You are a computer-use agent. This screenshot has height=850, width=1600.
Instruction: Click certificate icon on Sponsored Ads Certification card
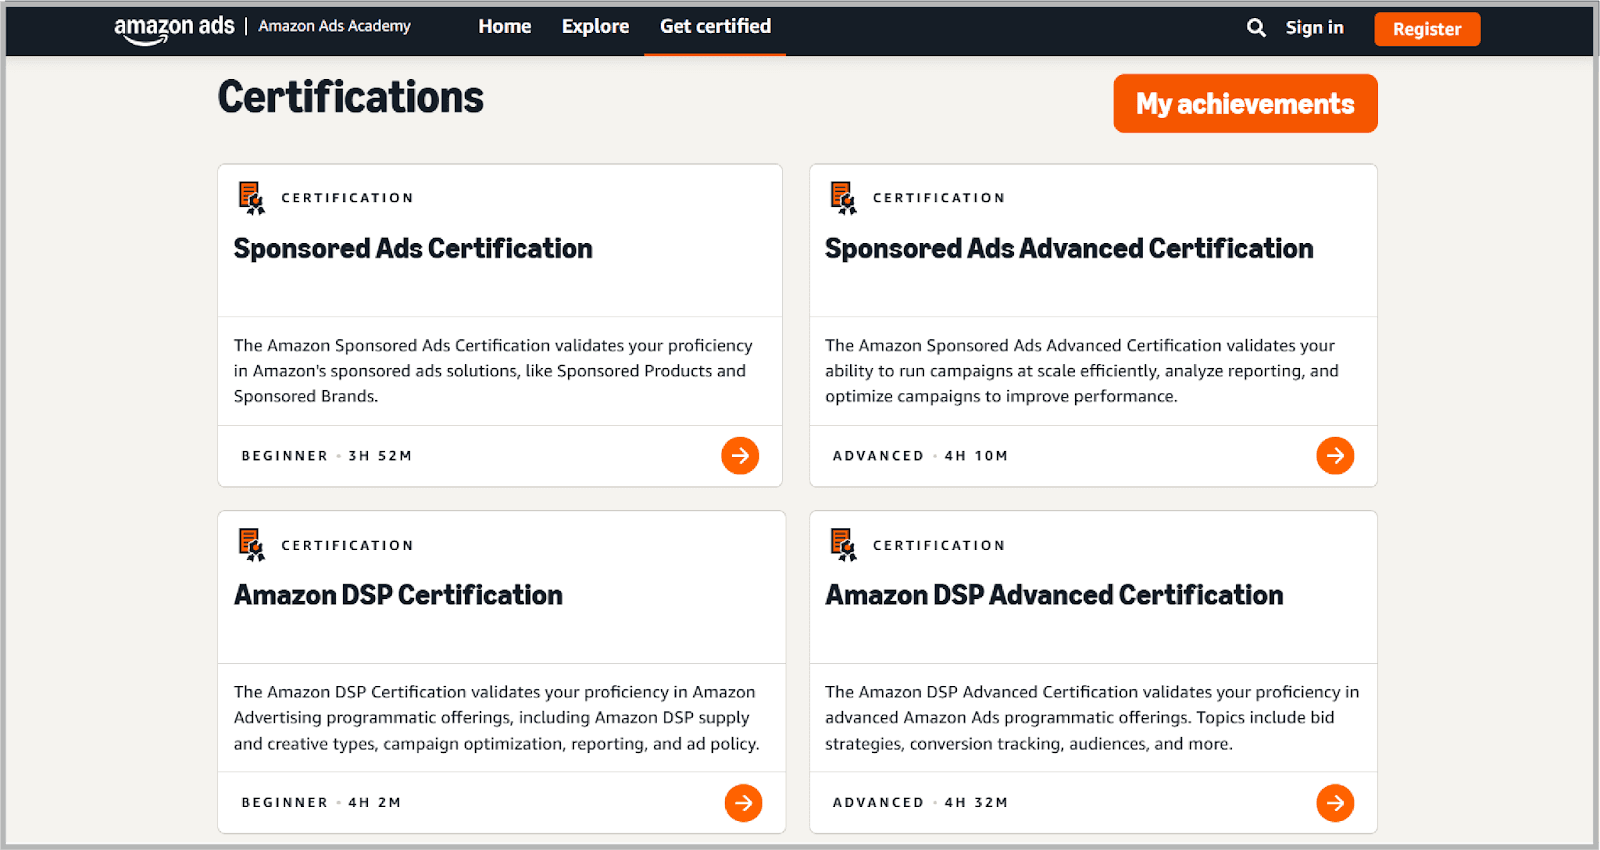252,198
